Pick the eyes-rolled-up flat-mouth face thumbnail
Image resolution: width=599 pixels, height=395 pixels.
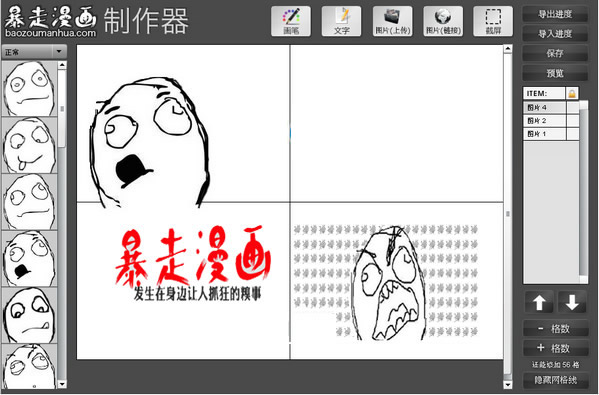[29, 202]
